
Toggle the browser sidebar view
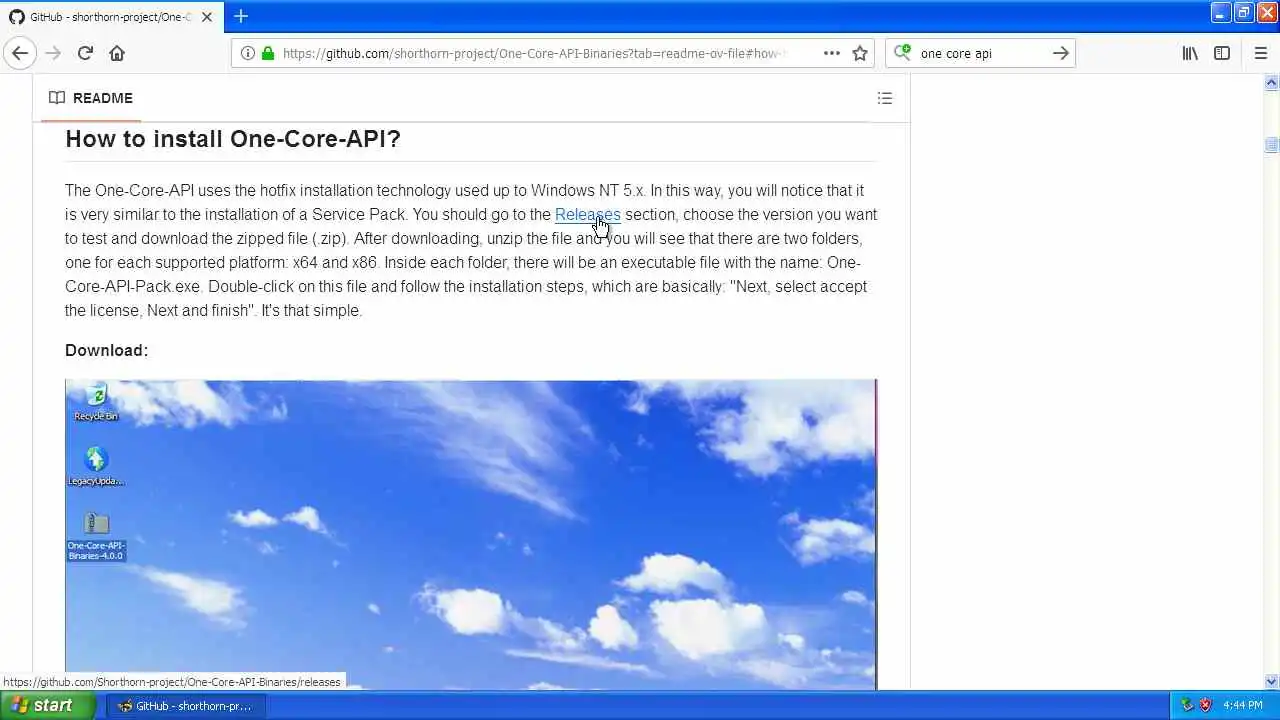pyautogui.click(x=1222, y=53)
